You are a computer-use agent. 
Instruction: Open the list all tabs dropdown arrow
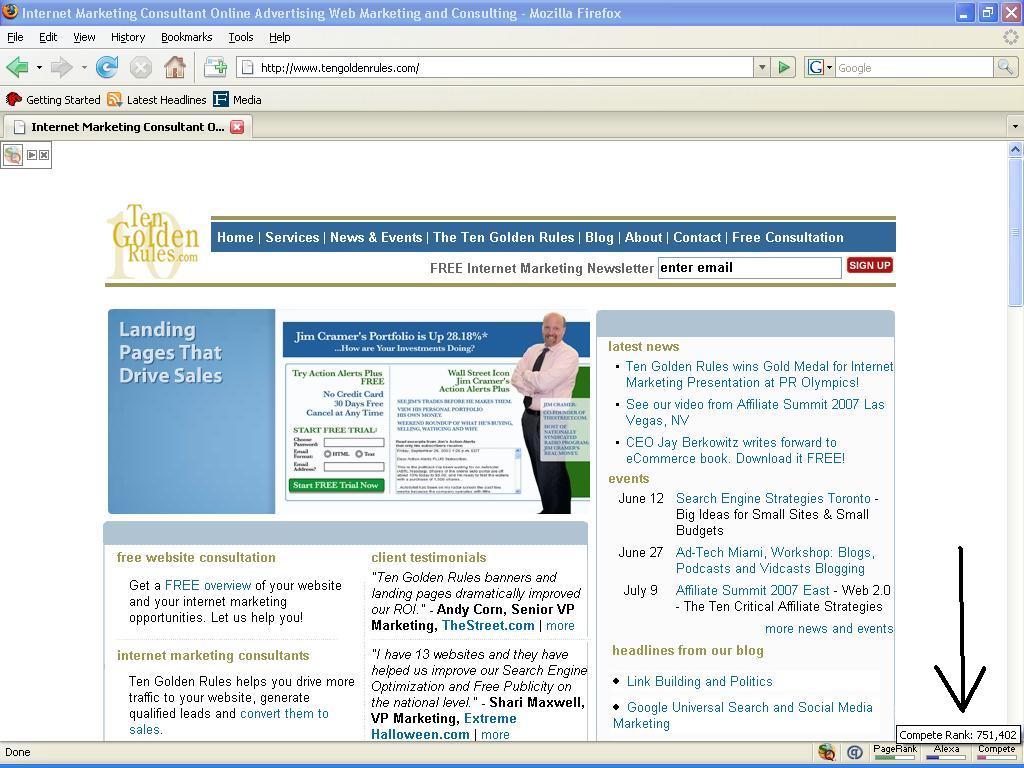(1015, 126)
